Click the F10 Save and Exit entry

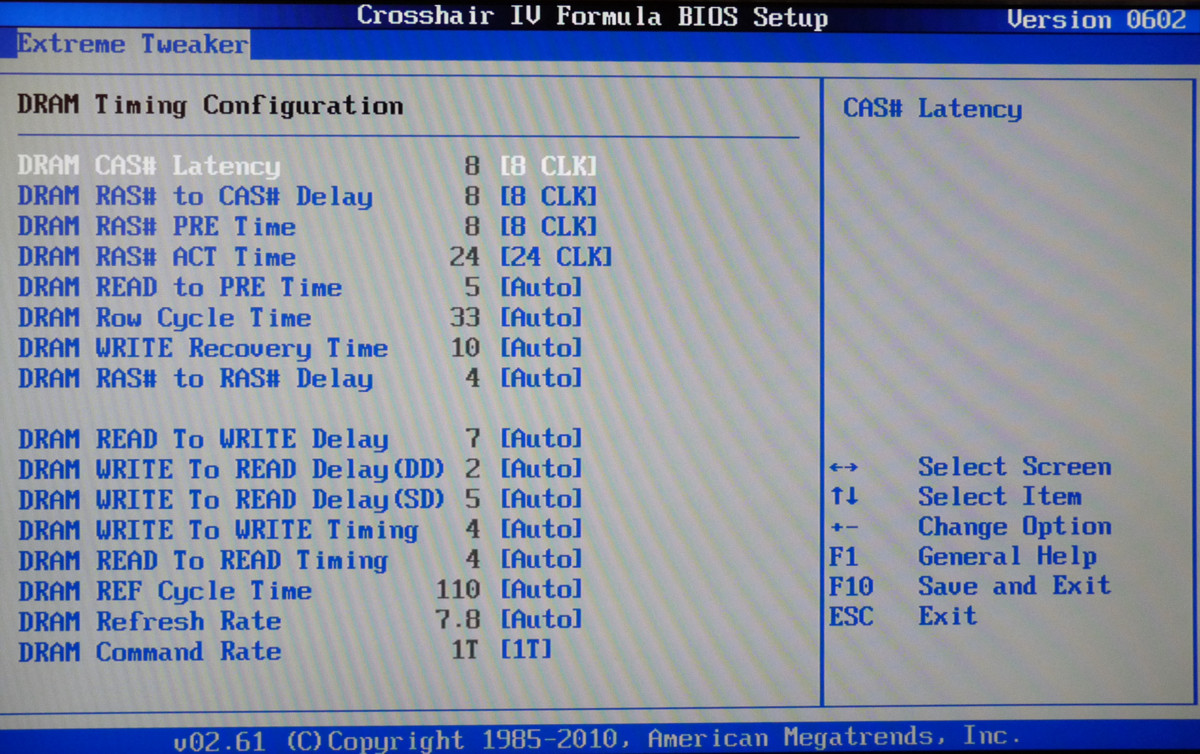970,586
